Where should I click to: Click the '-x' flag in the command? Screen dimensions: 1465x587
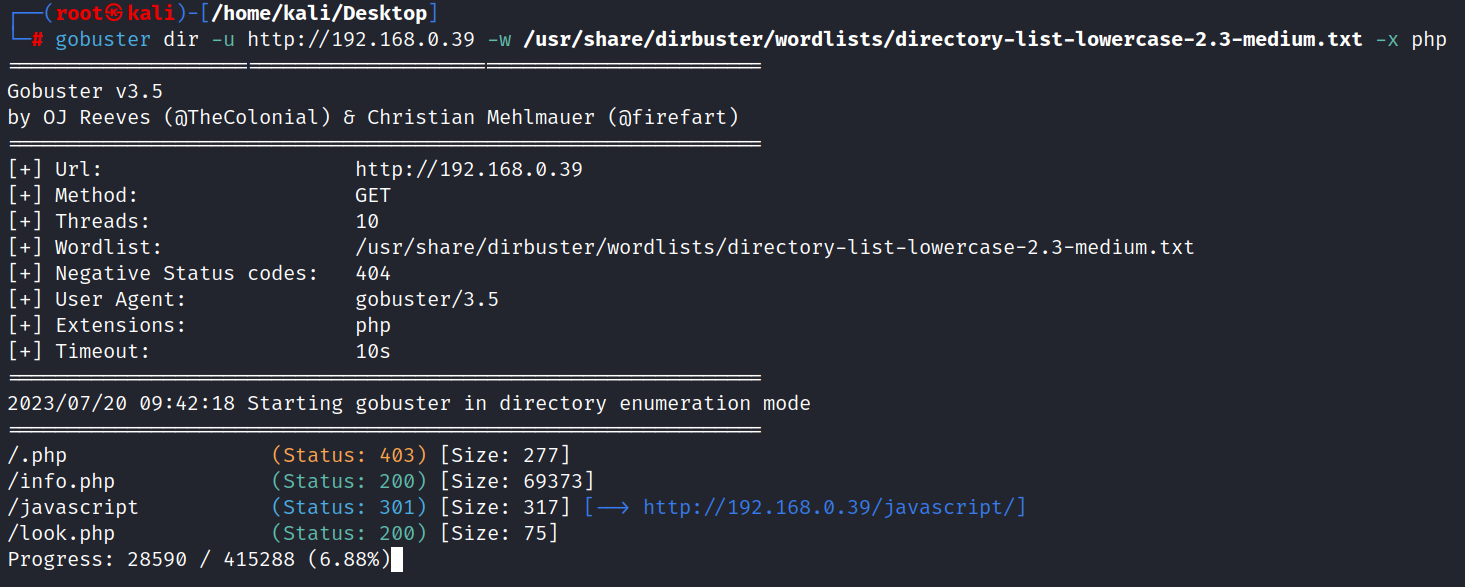(x=1387, y=40)
